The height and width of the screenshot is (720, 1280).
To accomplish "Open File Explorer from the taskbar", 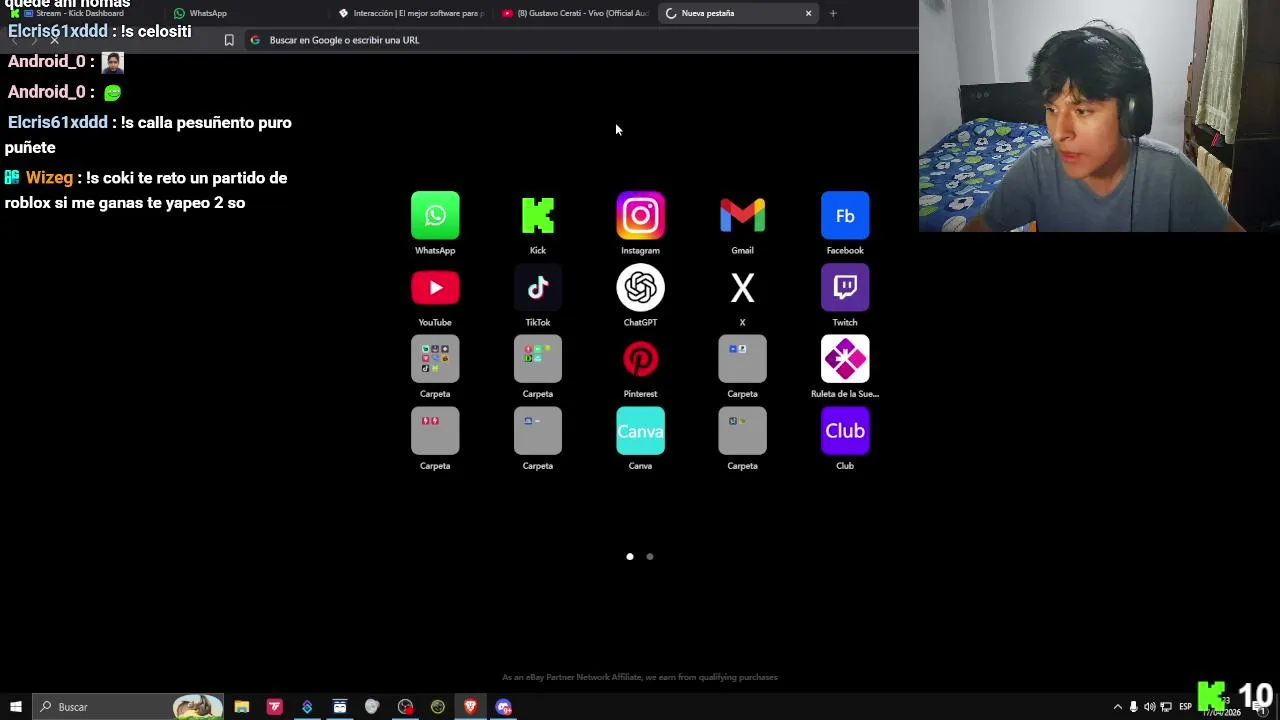I will coord(242,707).
